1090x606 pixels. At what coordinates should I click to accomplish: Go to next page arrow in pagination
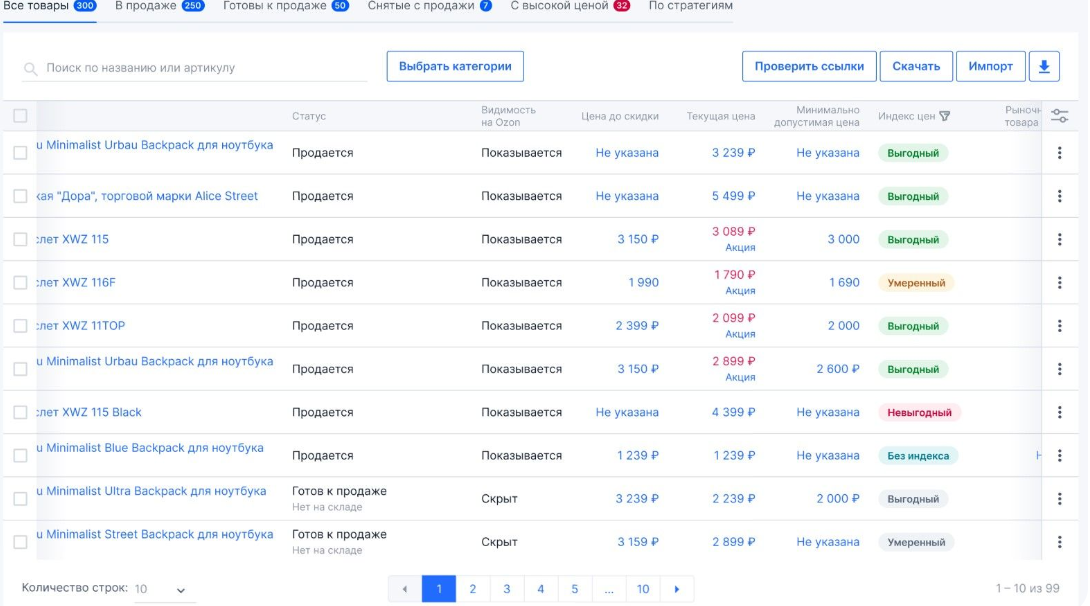pyautogui.click(x=677, y=589)
